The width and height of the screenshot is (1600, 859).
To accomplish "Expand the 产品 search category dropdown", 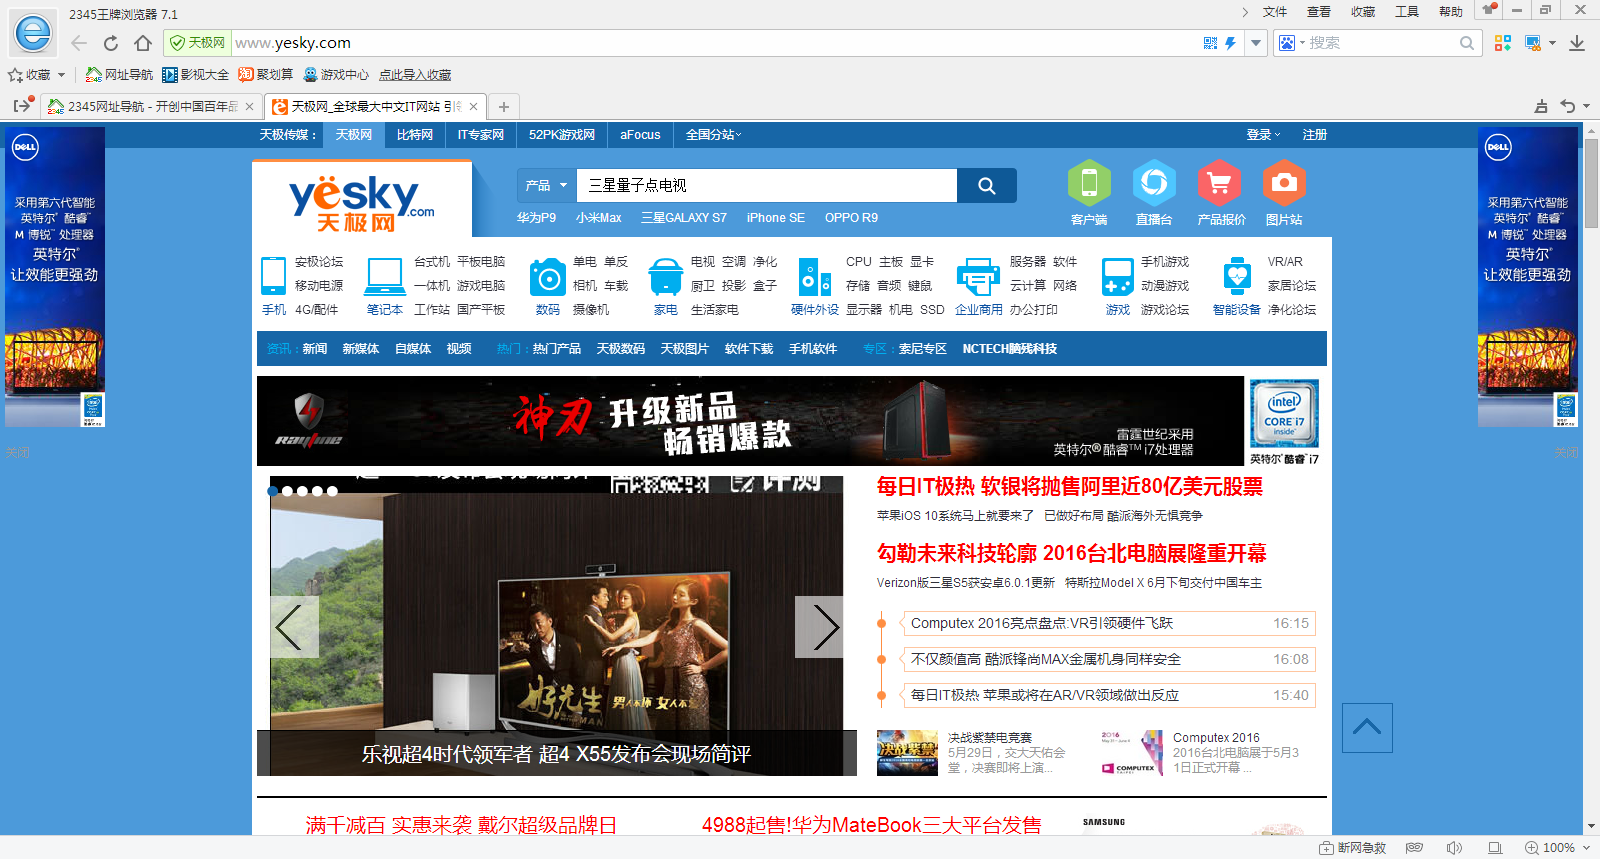I will 547,185.
